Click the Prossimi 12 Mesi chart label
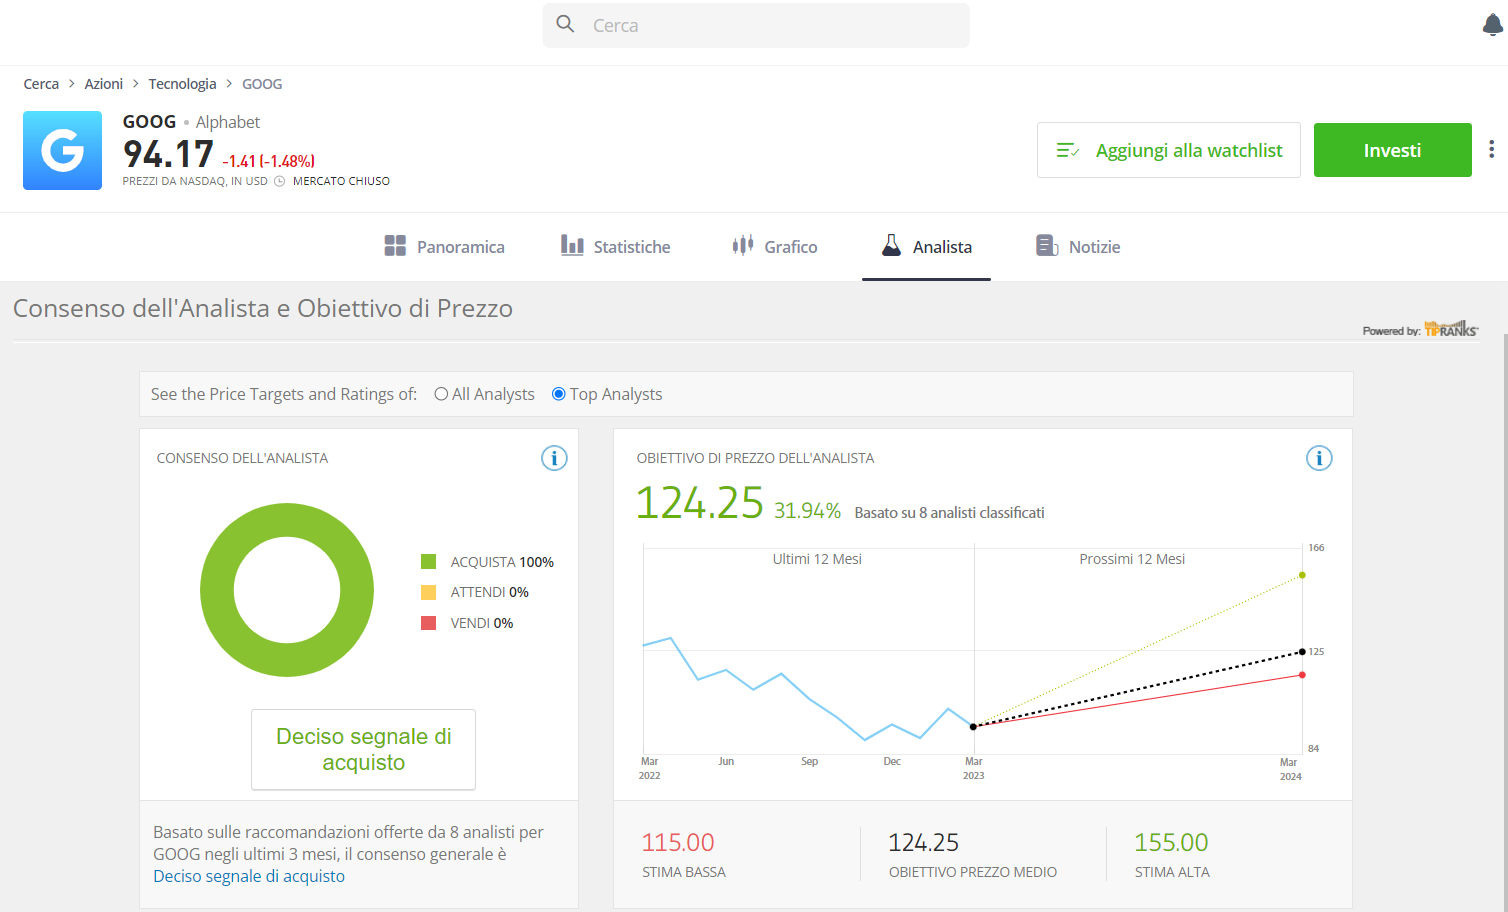Viewport: 1508px width, 912px height. 1132,559
